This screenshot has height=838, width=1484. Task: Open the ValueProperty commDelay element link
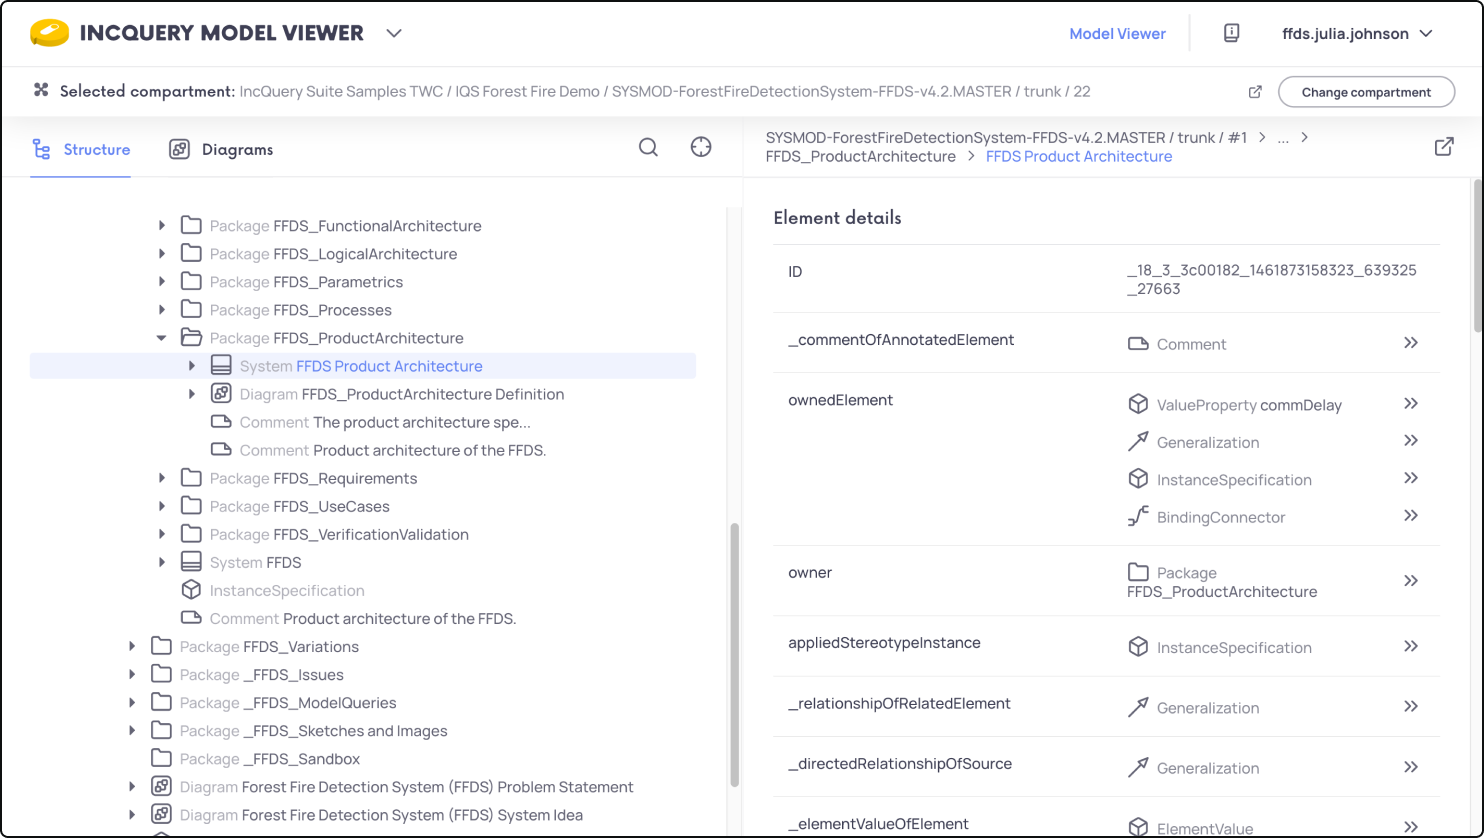pos(1249,405)
